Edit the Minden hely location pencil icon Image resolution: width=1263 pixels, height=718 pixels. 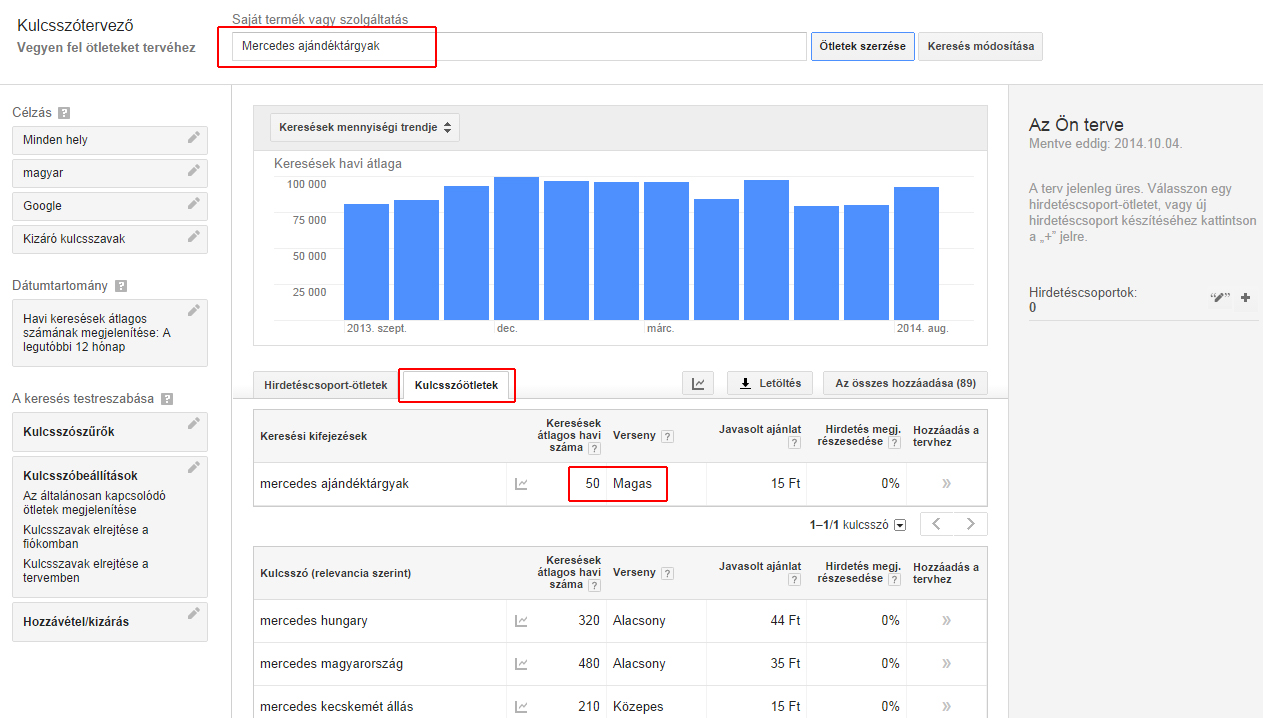coord(194,139)
